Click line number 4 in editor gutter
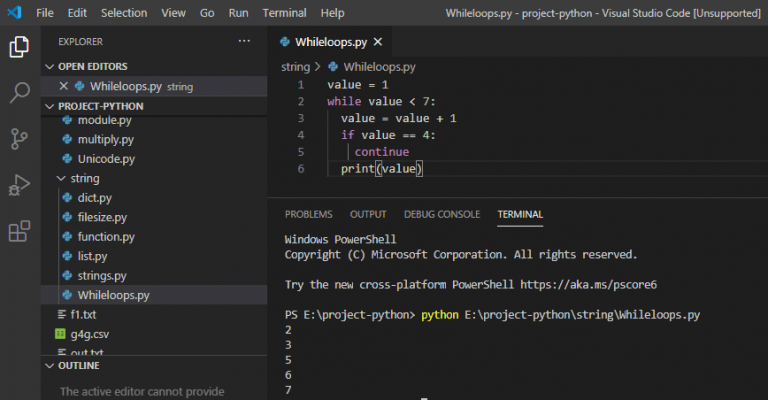This screenshot has width=768, height=400. (301, 135)
